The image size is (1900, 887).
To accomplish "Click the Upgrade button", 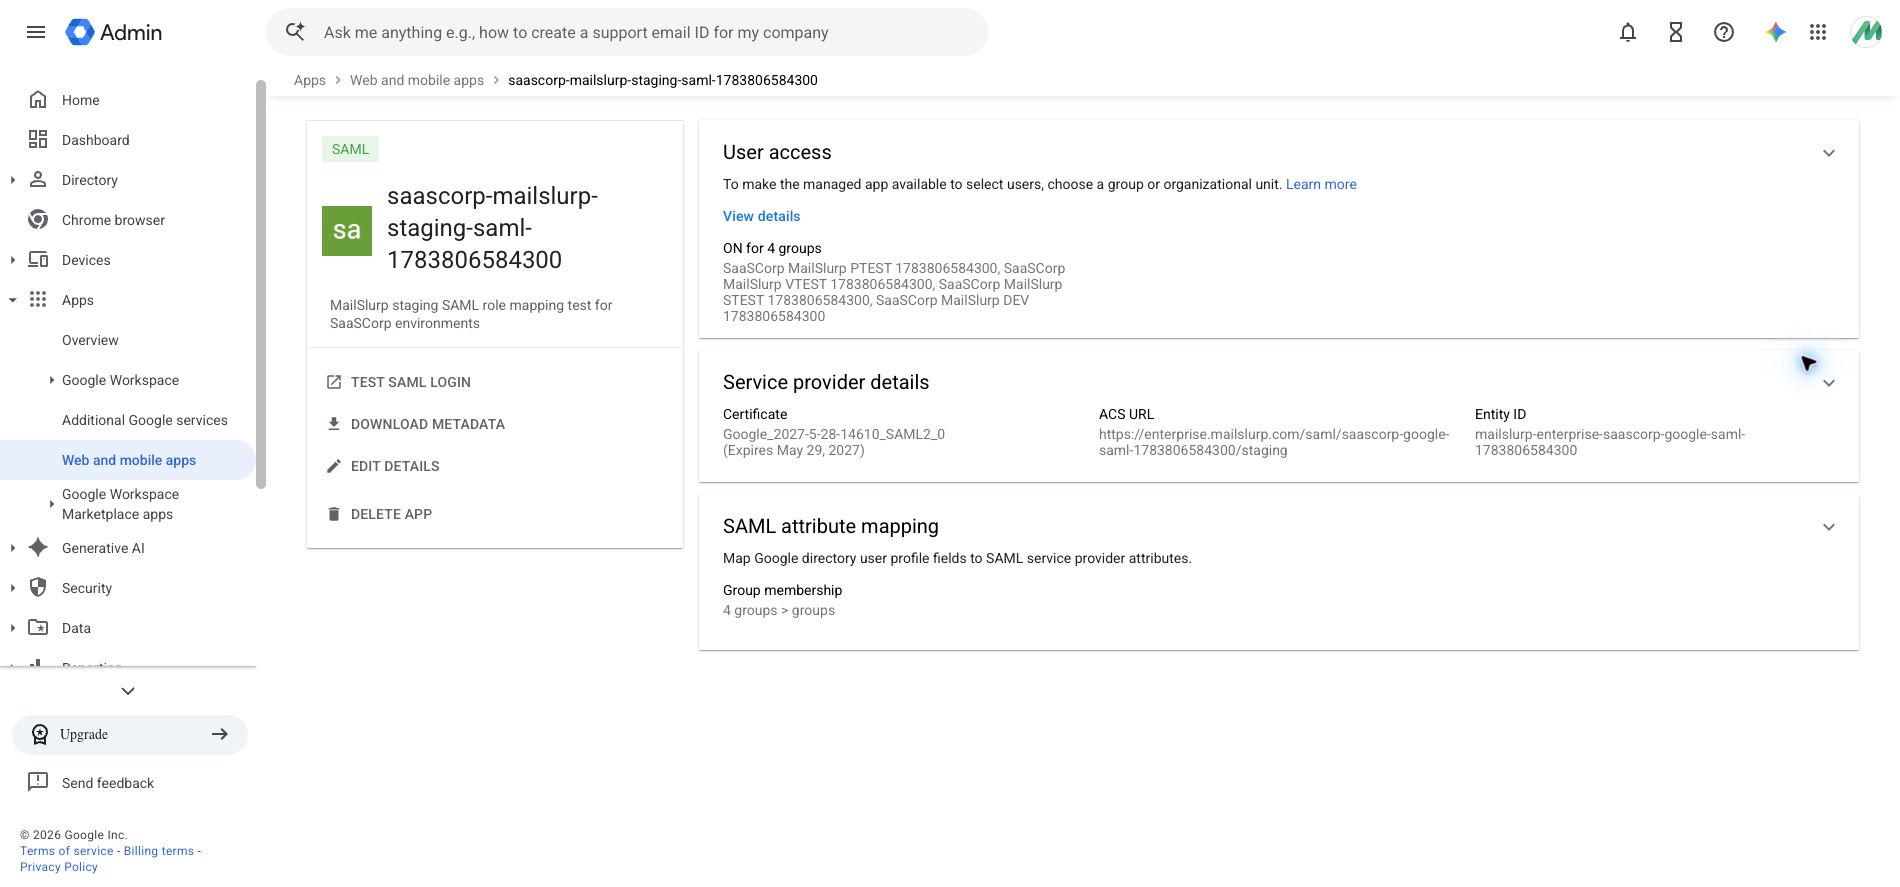I will [130, 735].
